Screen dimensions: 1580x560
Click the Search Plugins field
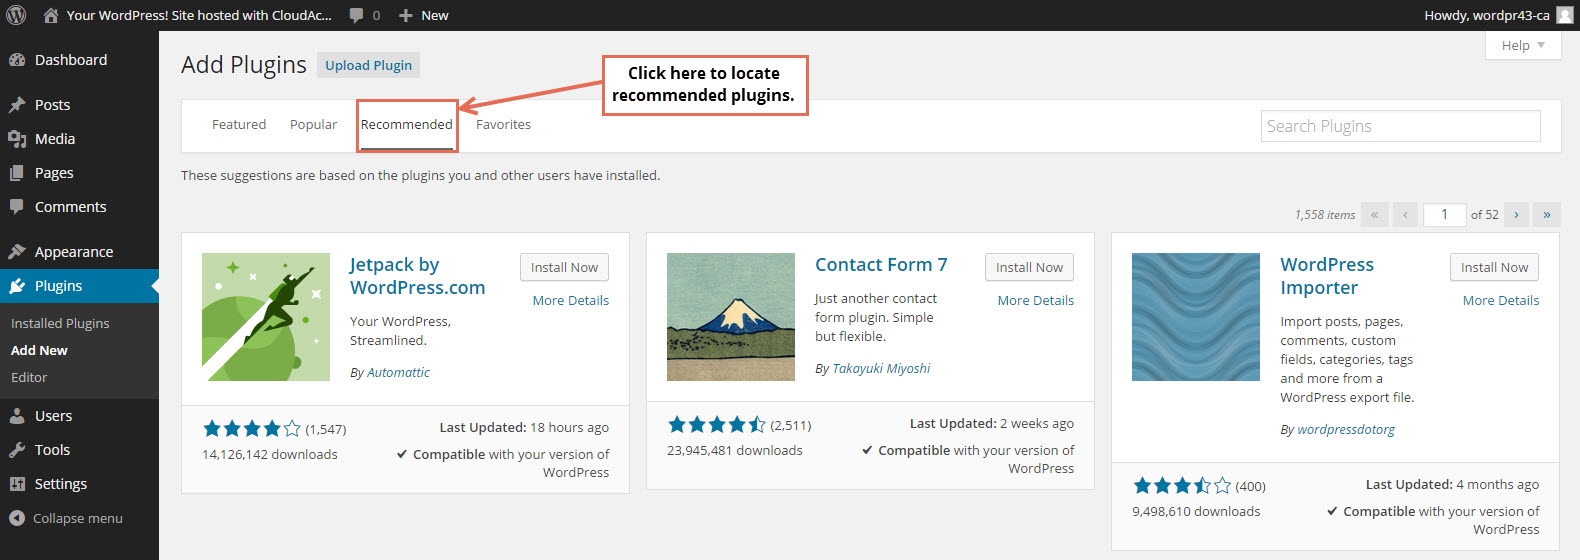pyautogui.click(x=1400, y=126)
